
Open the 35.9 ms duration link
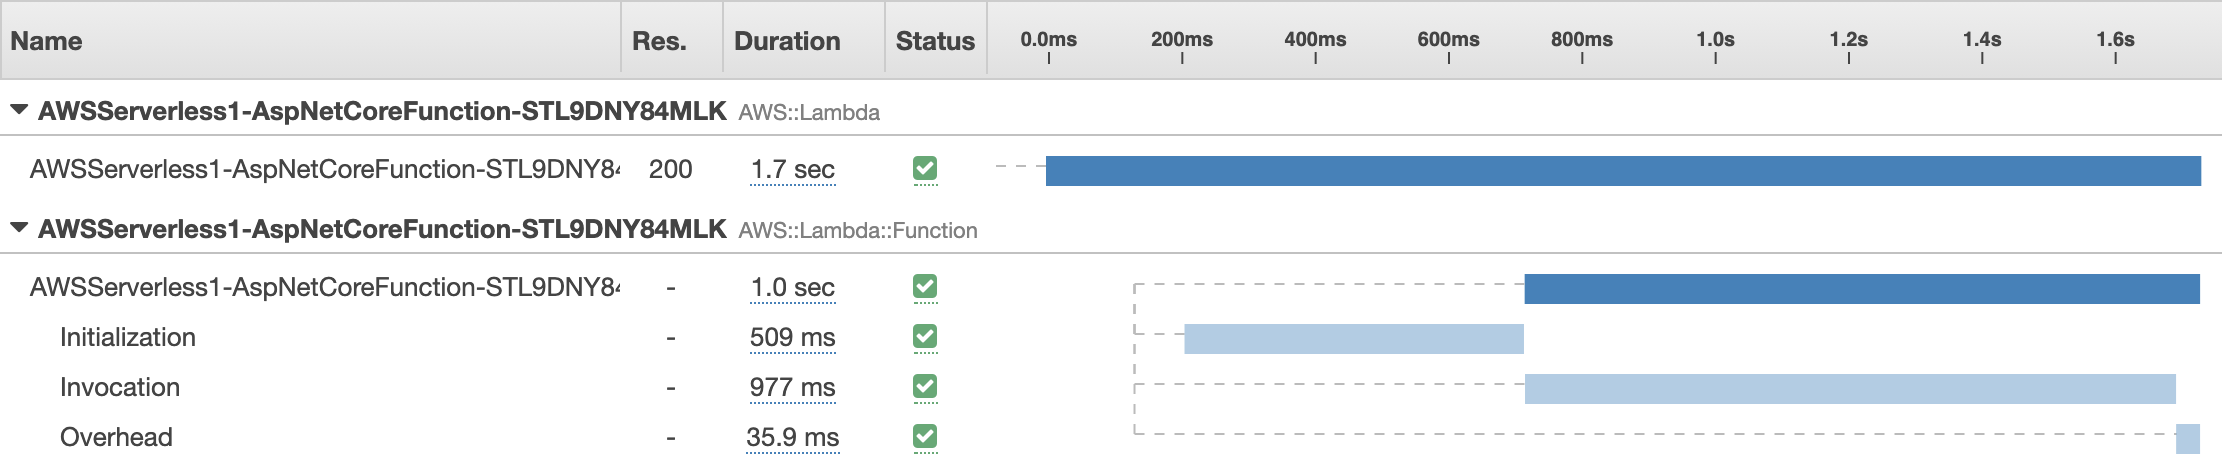793,438
